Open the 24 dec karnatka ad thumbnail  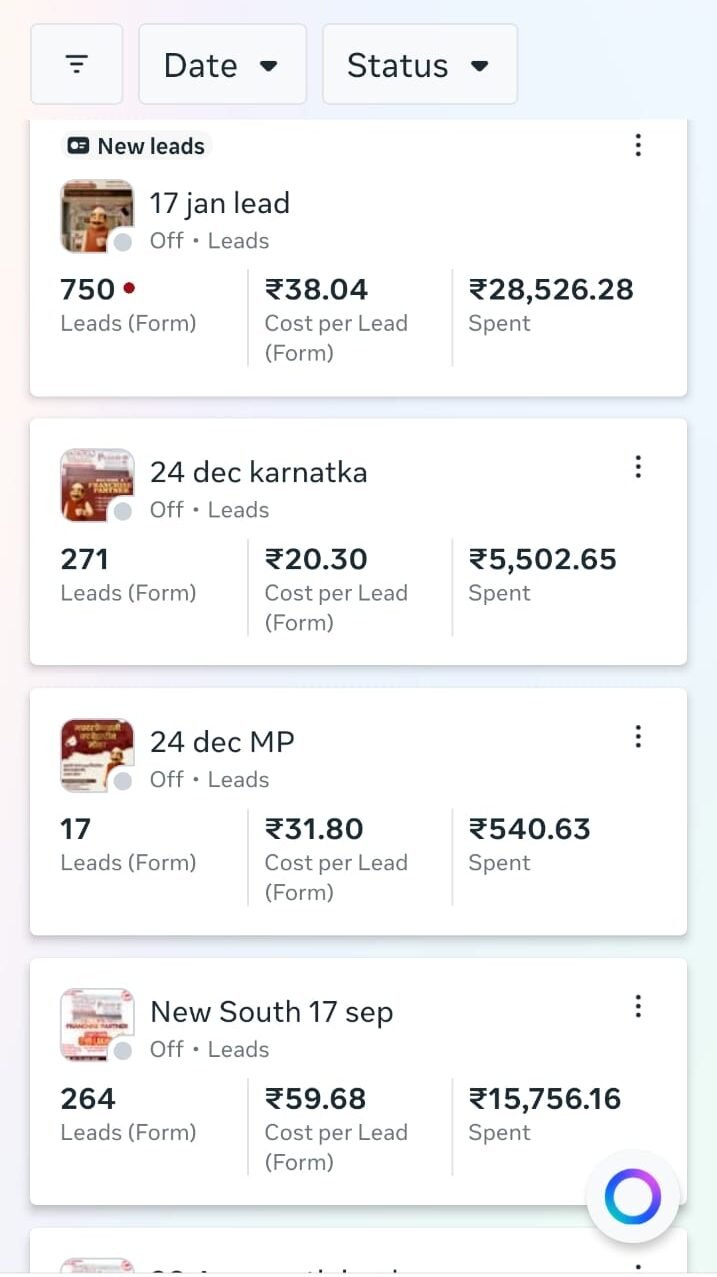96,485
